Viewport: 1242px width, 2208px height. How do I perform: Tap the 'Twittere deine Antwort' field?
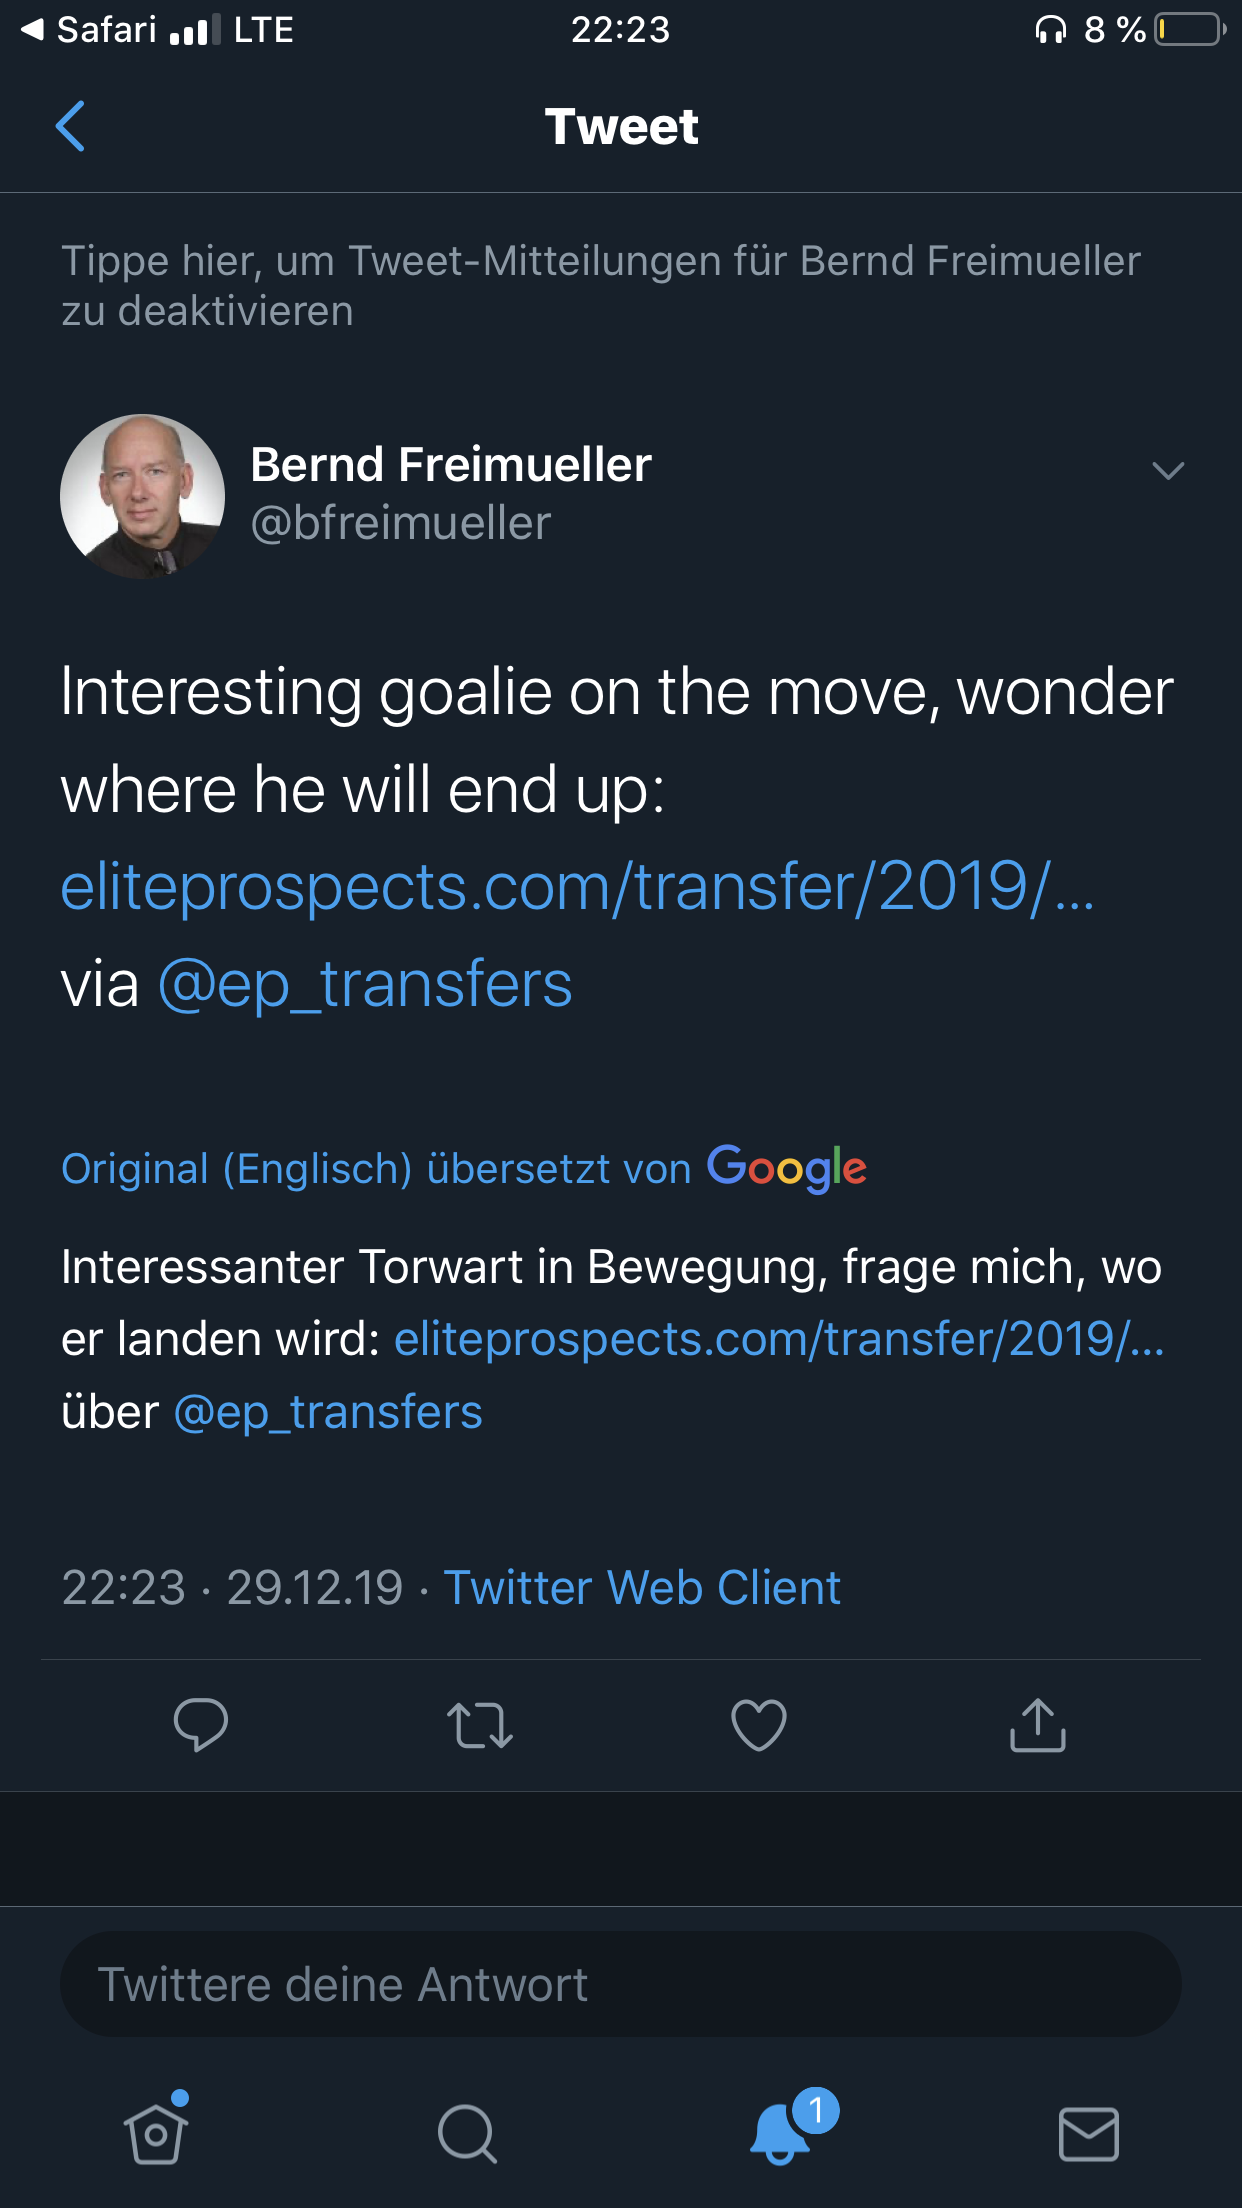pos(620,1984)
